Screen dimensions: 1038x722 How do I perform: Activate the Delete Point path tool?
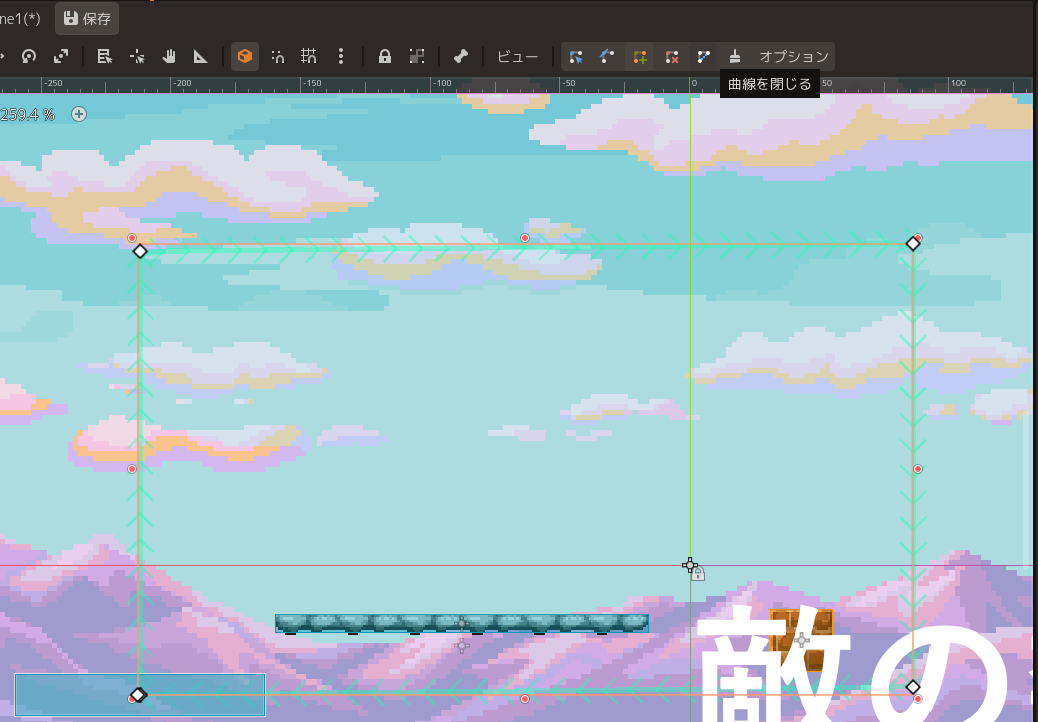pyautogui.click(x=672, y=56)
